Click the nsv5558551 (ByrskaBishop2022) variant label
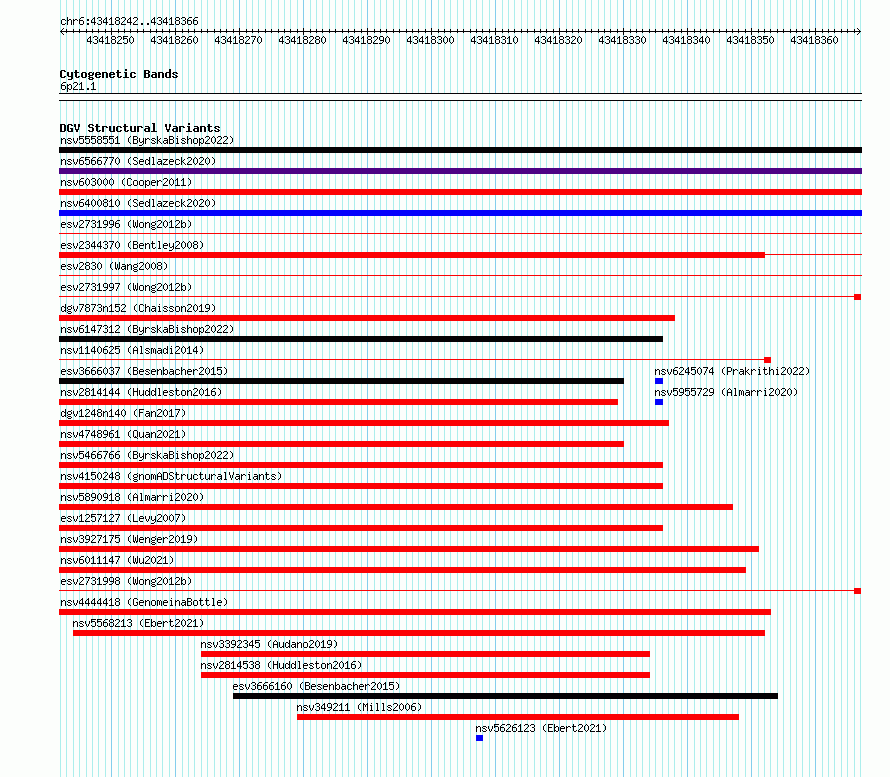 point(147,140)
